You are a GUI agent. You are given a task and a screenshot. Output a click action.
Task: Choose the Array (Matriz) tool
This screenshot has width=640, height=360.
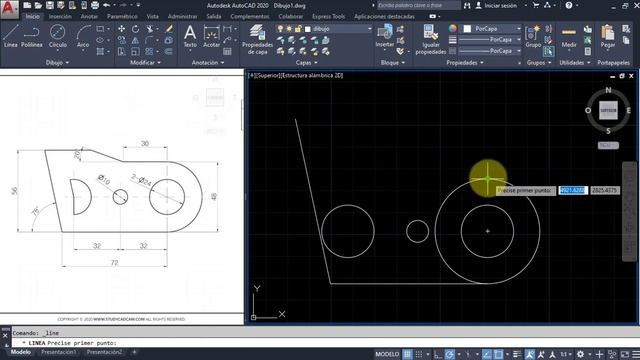tap(149, 51)
